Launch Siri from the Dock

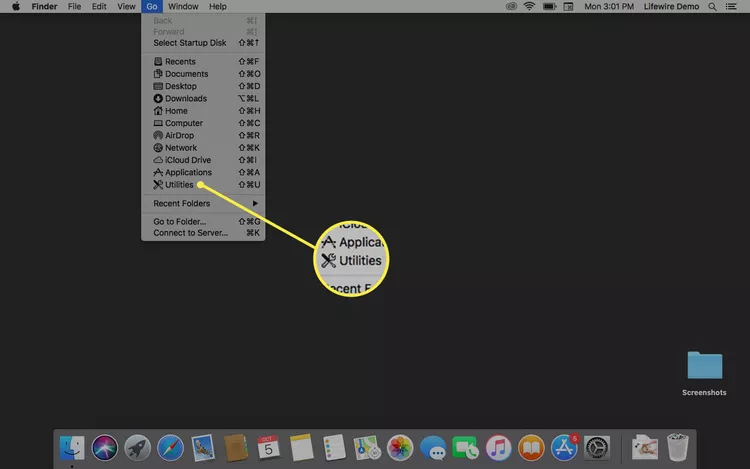pyautogui.click(x=105, y=448)
